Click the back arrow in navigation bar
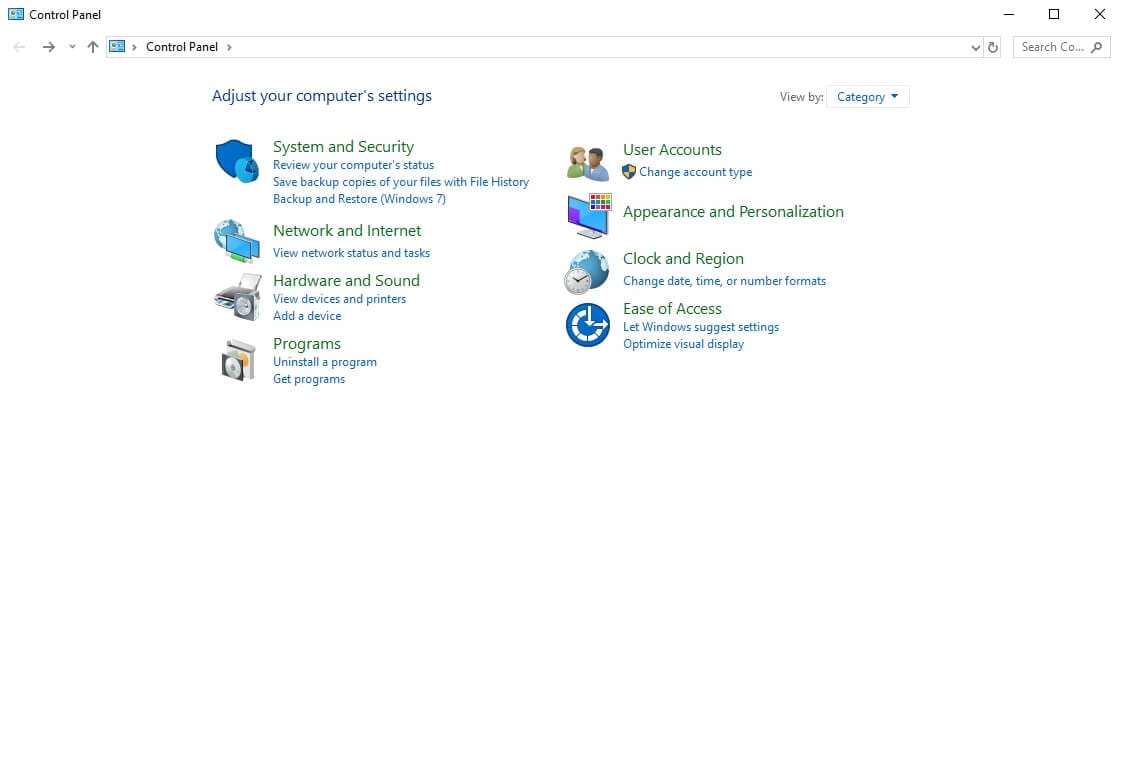This screenshot has height=775, width=1122. pos(19,47)
